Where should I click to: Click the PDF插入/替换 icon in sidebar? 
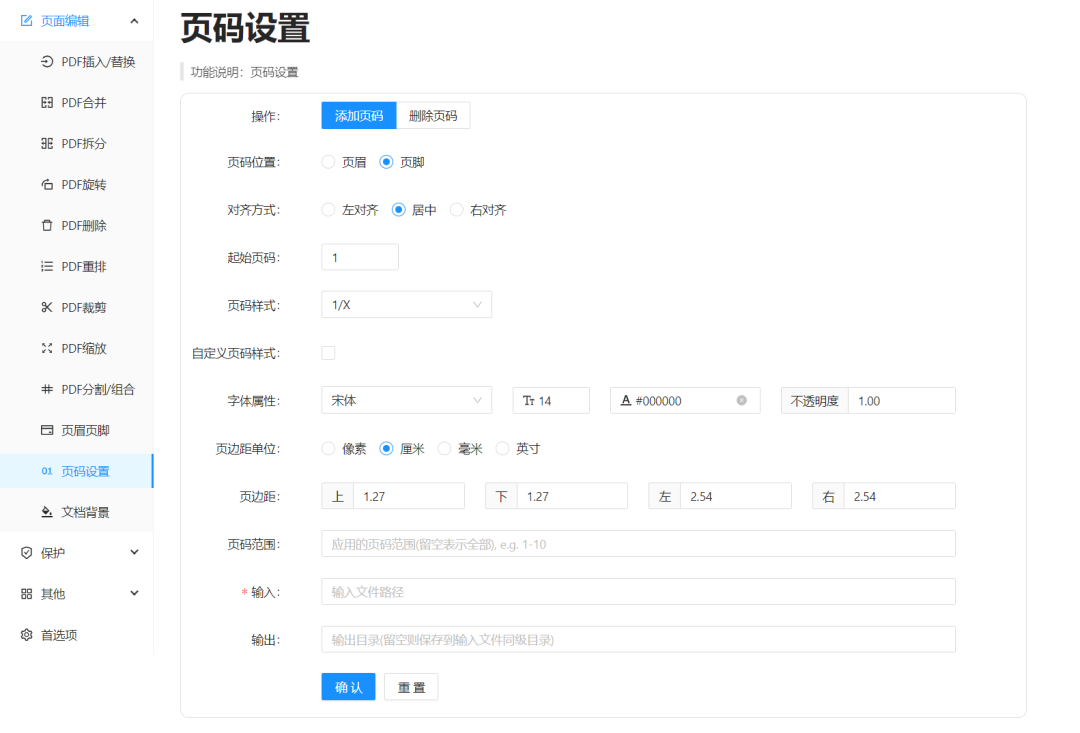(x=47, y=62)
